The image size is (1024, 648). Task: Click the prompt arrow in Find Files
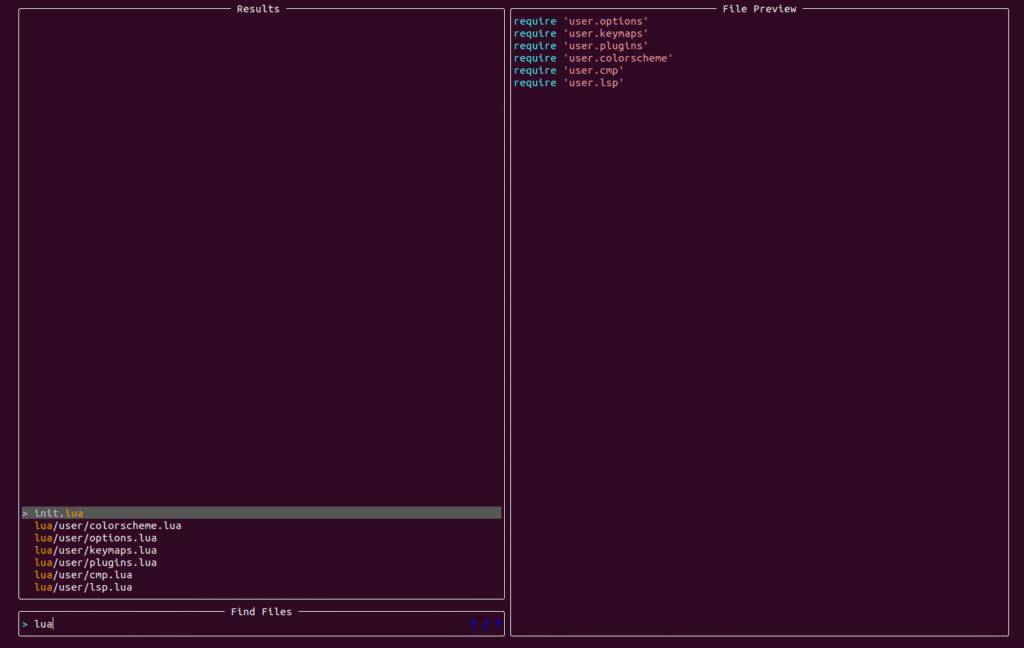point(25,624)
